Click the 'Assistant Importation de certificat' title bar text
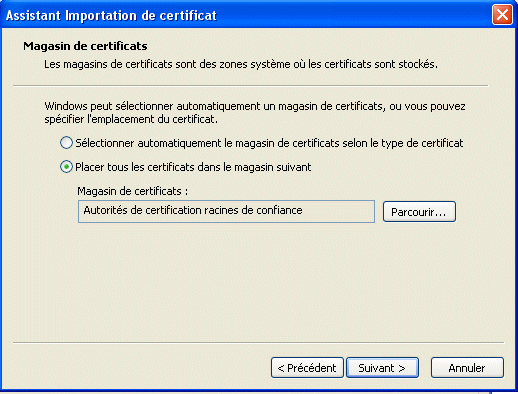Screen dimensions: 518x394 (x=111, y=16)
